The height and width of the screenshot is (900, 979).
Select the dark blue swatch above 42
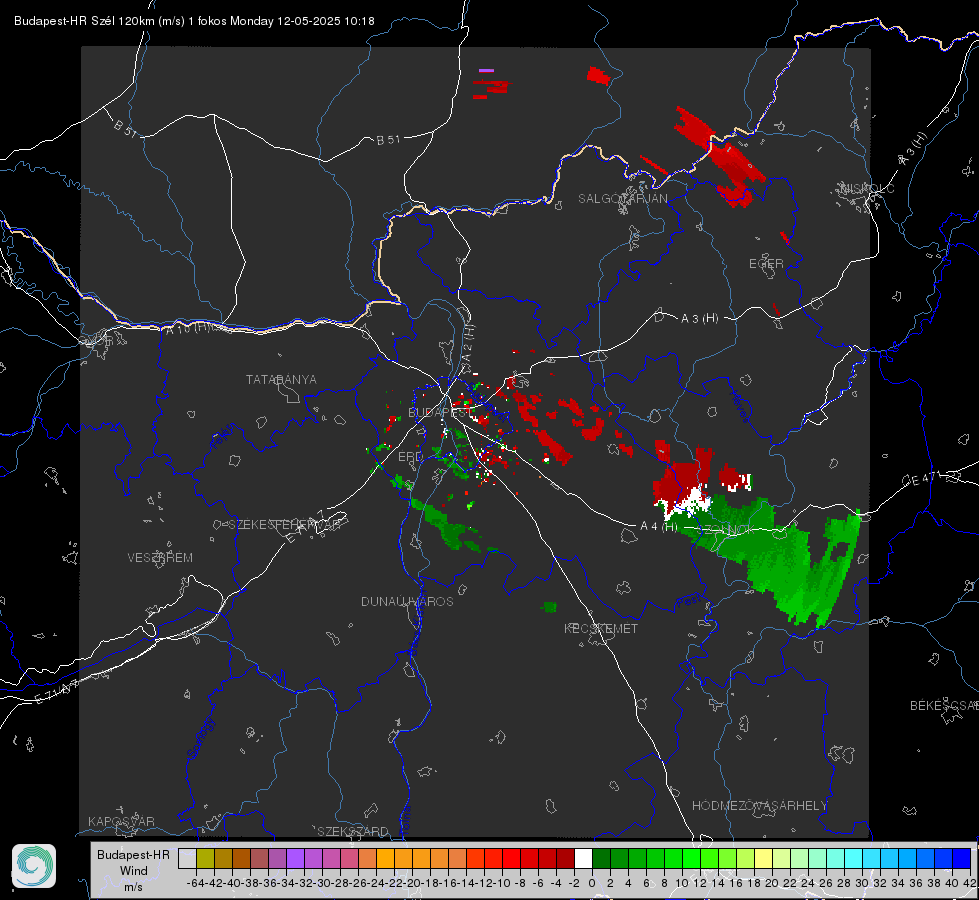point(962,858)
